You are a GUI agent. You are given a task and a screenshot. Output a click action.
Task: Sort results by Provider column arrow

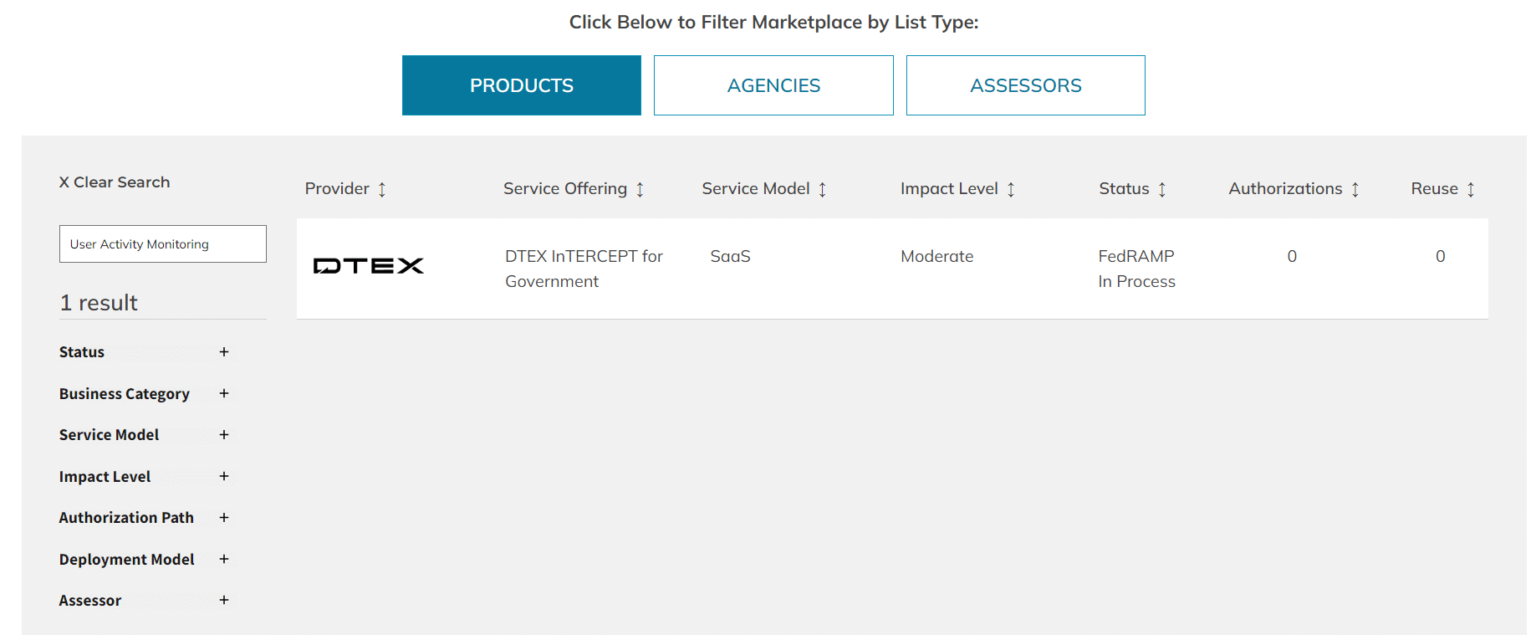point(382,189)
